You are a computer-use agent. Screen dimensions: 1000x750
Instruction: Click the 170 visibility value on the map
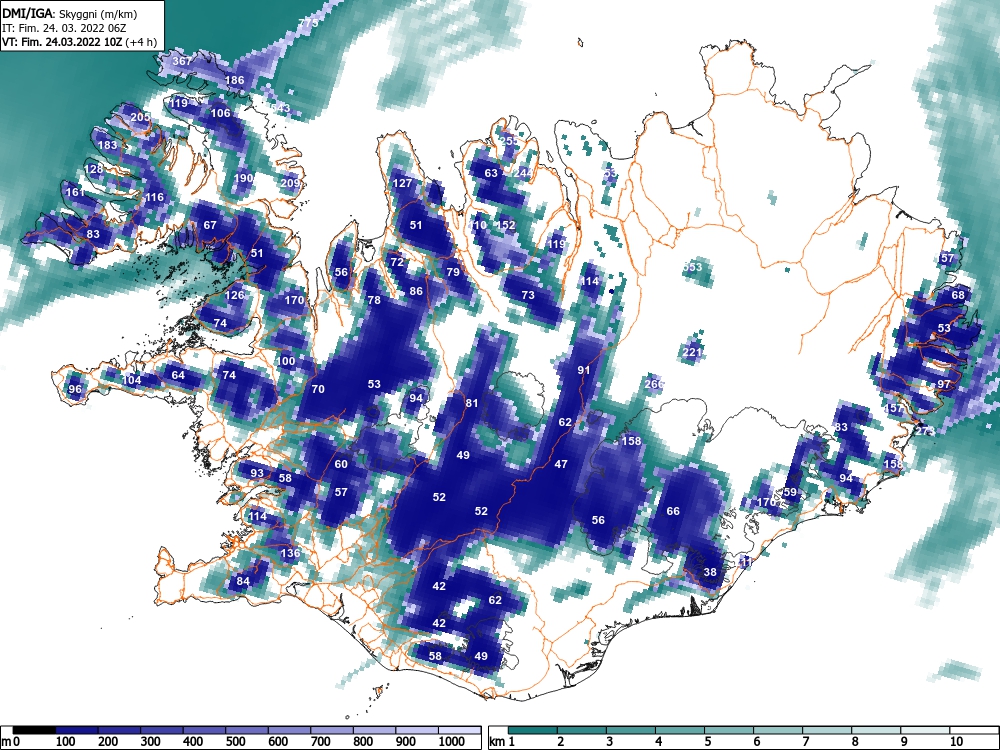click(x=294, y=300)
